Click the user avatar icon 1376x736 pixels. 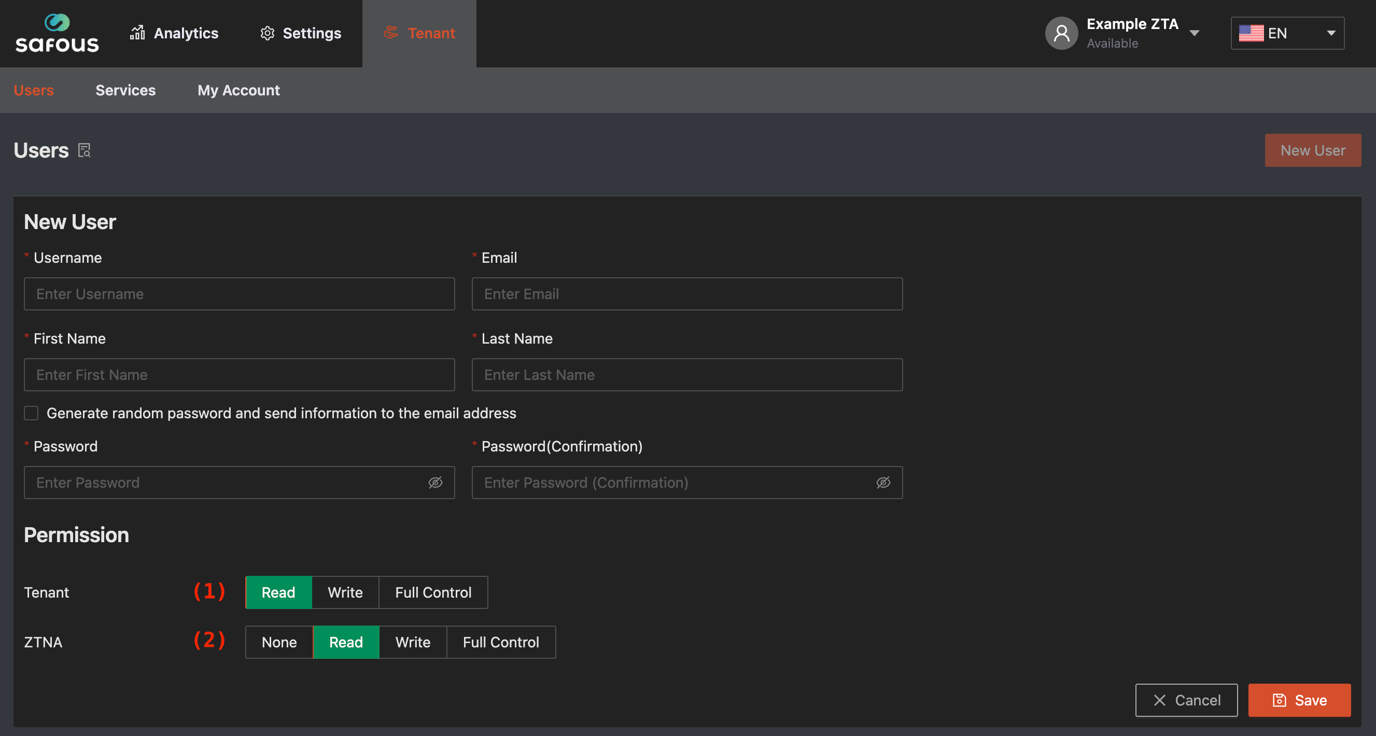1061,33
